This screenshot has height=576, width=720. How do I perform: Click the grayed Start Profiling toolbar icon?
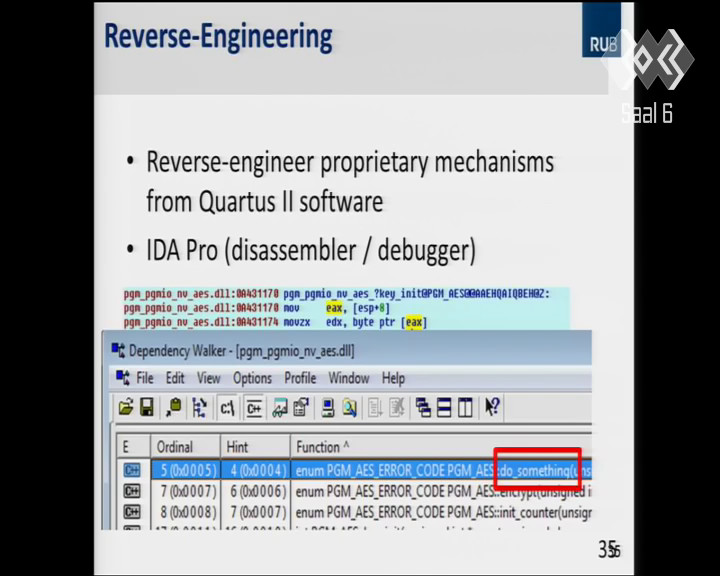coord(375,407)
